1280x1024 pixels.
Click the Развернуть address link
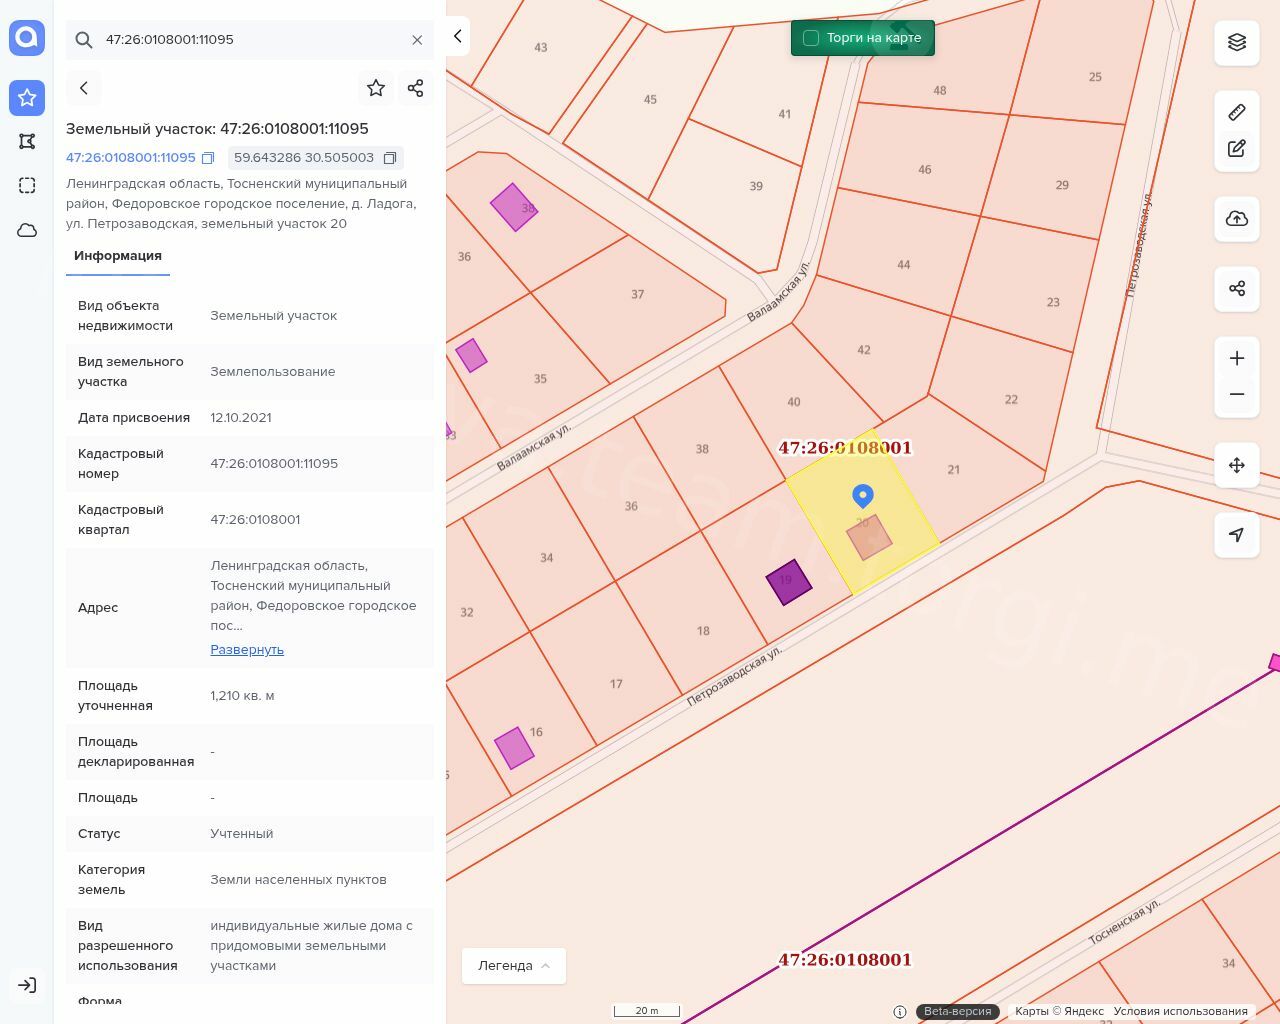(x=247, y=650)
